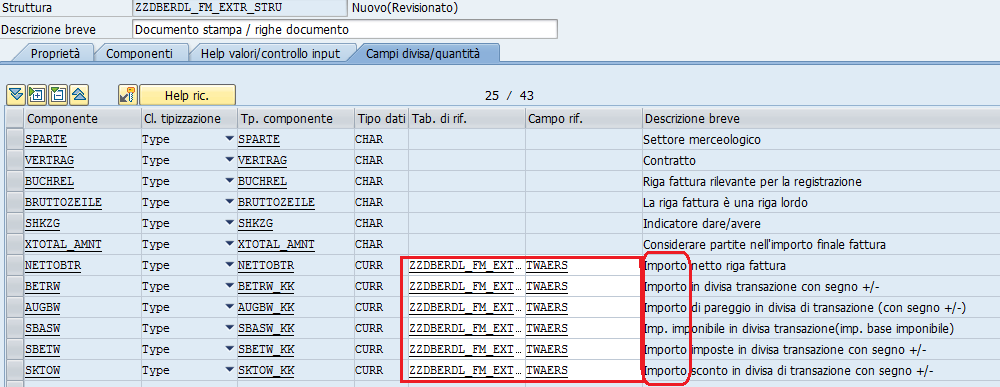Open typing class dropdown for SKTOW row
This screenshot has height=387, width=1000.
click(230, 370)
